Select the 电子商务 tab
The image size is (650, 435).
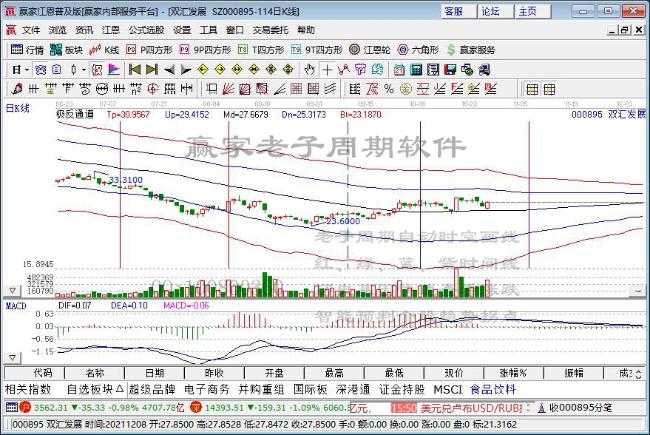(207, 389)
